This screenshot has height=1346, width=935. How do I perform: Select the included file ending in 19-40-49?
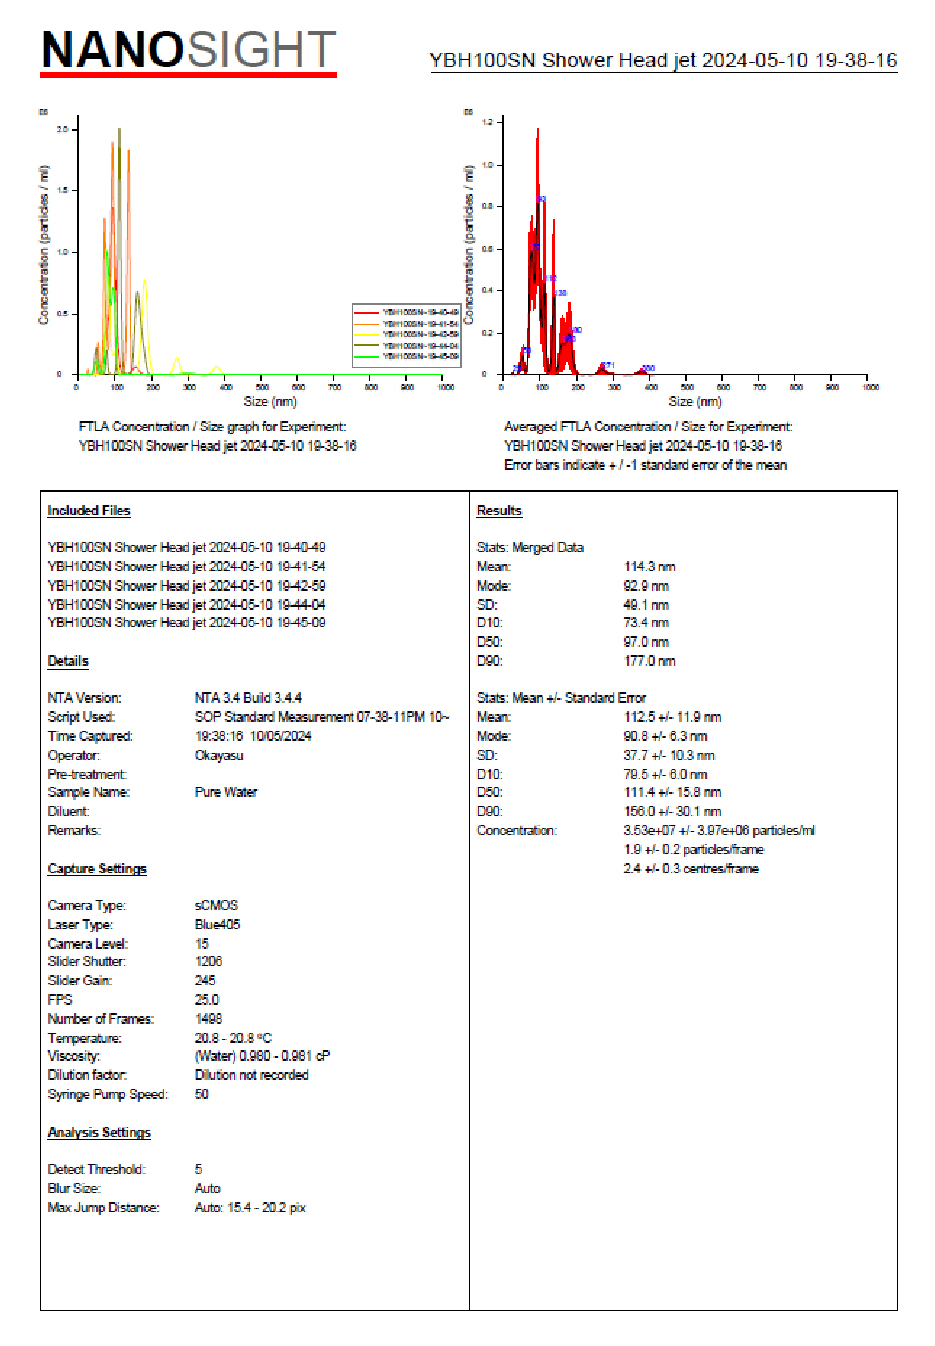[186, 548]
